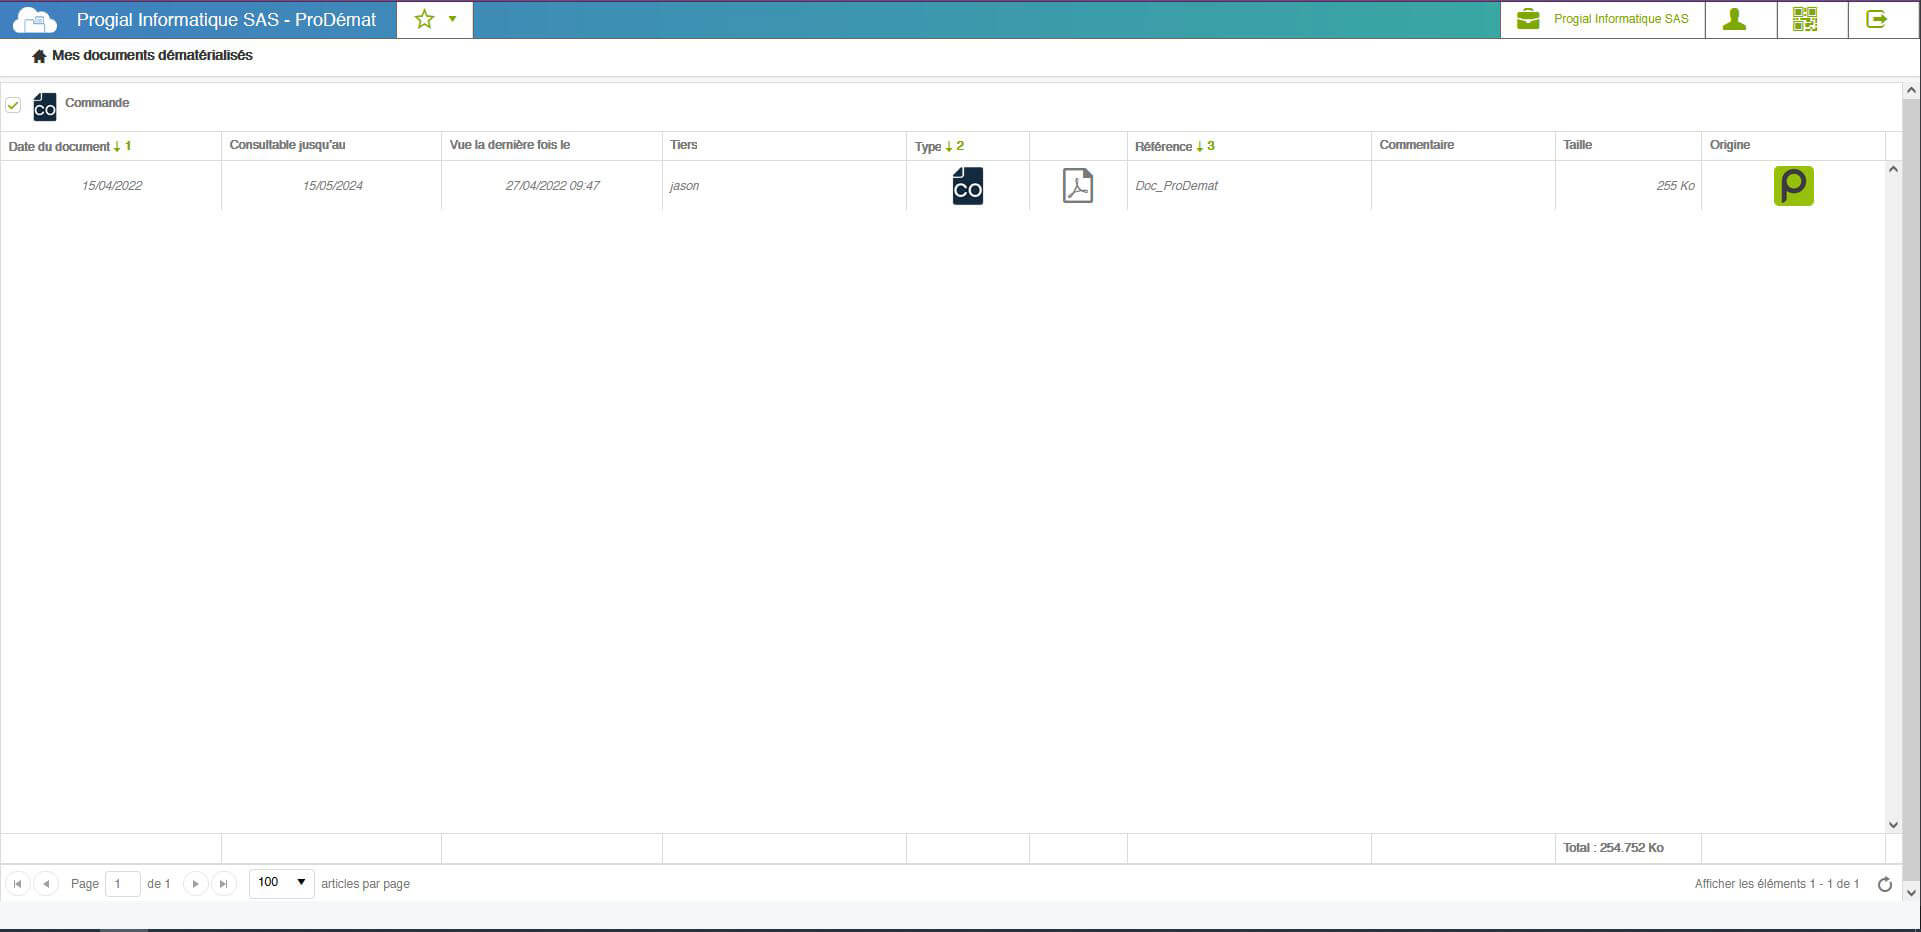Select Progial Informatique SAS company menu

coord(1602,20)
